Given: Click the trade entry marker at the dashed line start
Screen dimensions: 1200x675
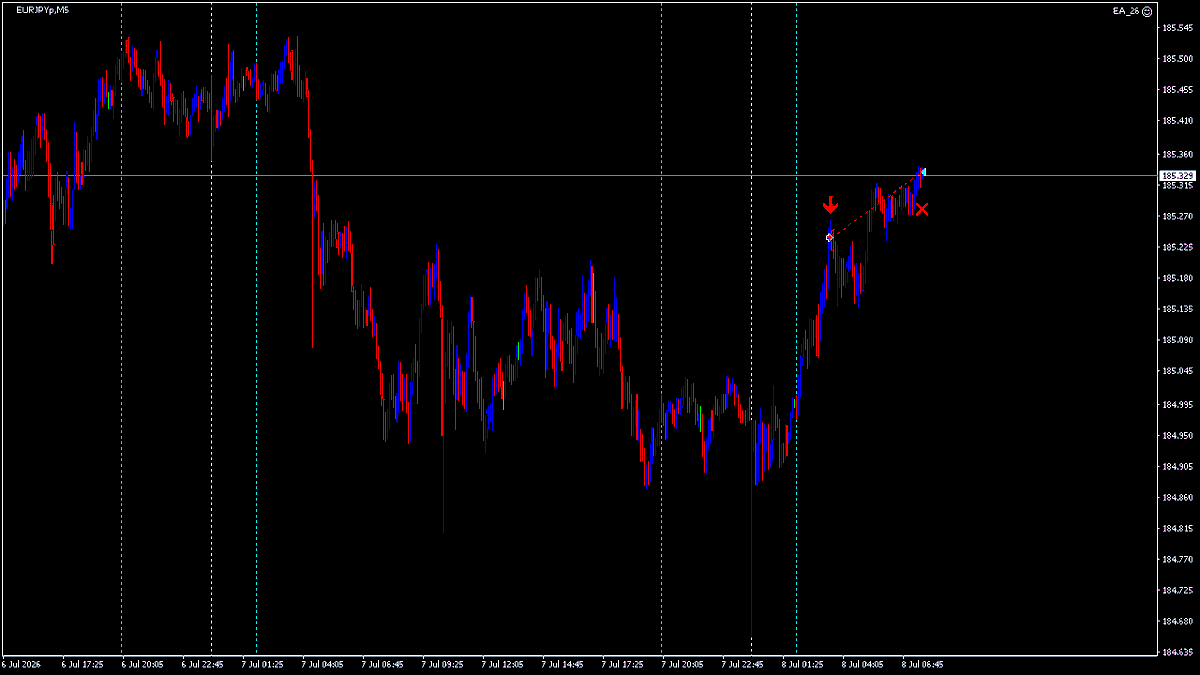Looking at the screenshot, I should [829, 237].
